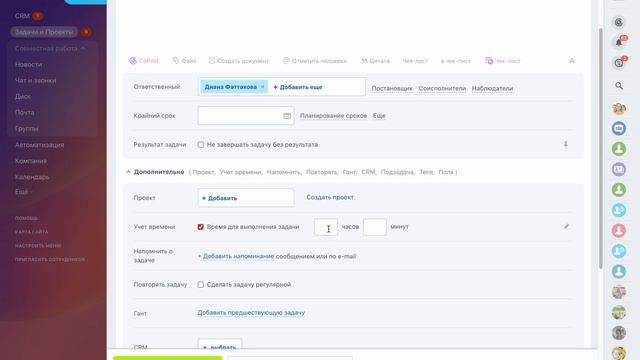Image resolution: width=640 pixels, height=360 pixels.
Task: Open Группы in the left menu
Action: 27,129
